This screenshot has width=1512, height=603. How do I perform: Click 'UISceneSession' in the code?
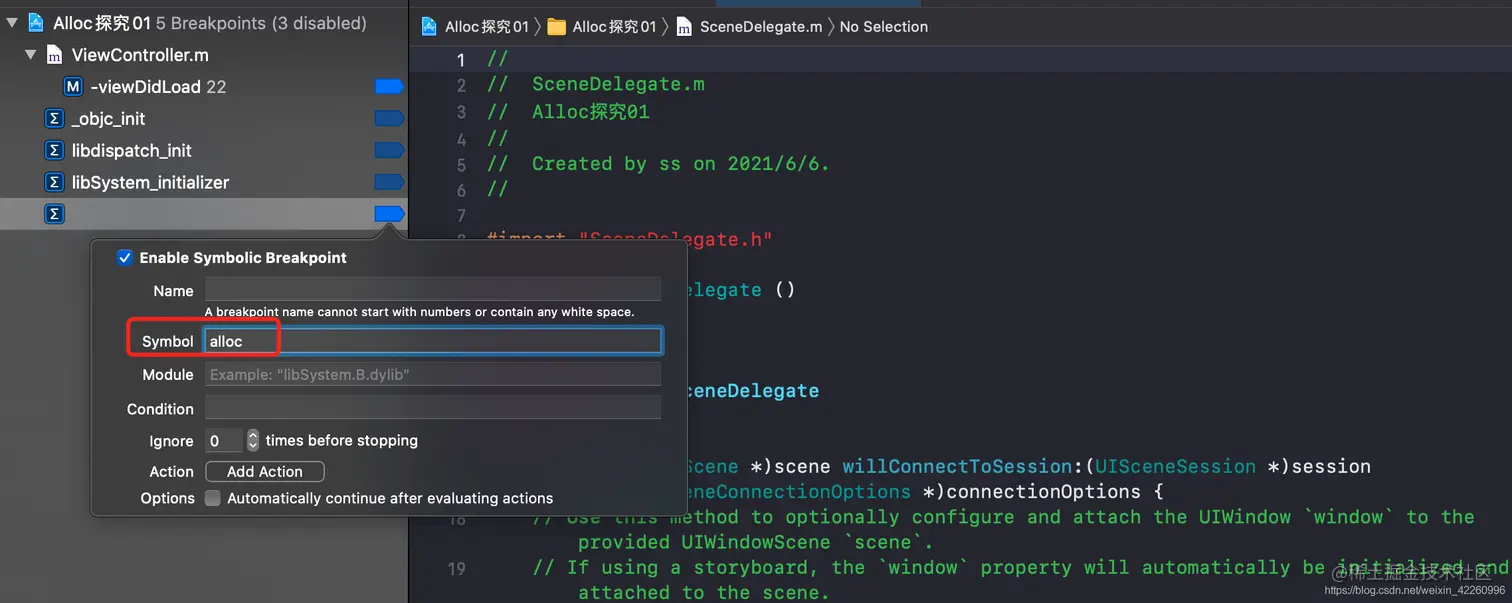tap(1175, 466)
